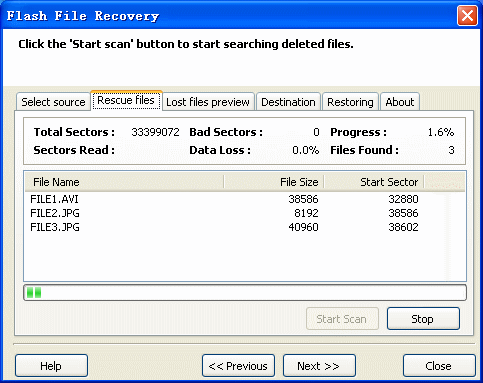This screenshot has height=383, width=483.
Task: Sort by the Start Sector column header
Action: 374,182
